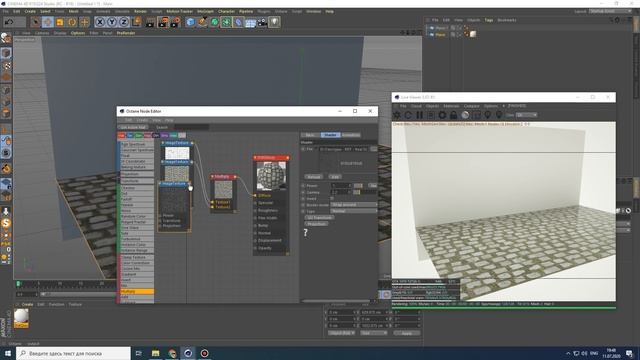The height and width of the screenshot is (360, 640).
Task: Open viewport Options menu
Action: point(78,33)
